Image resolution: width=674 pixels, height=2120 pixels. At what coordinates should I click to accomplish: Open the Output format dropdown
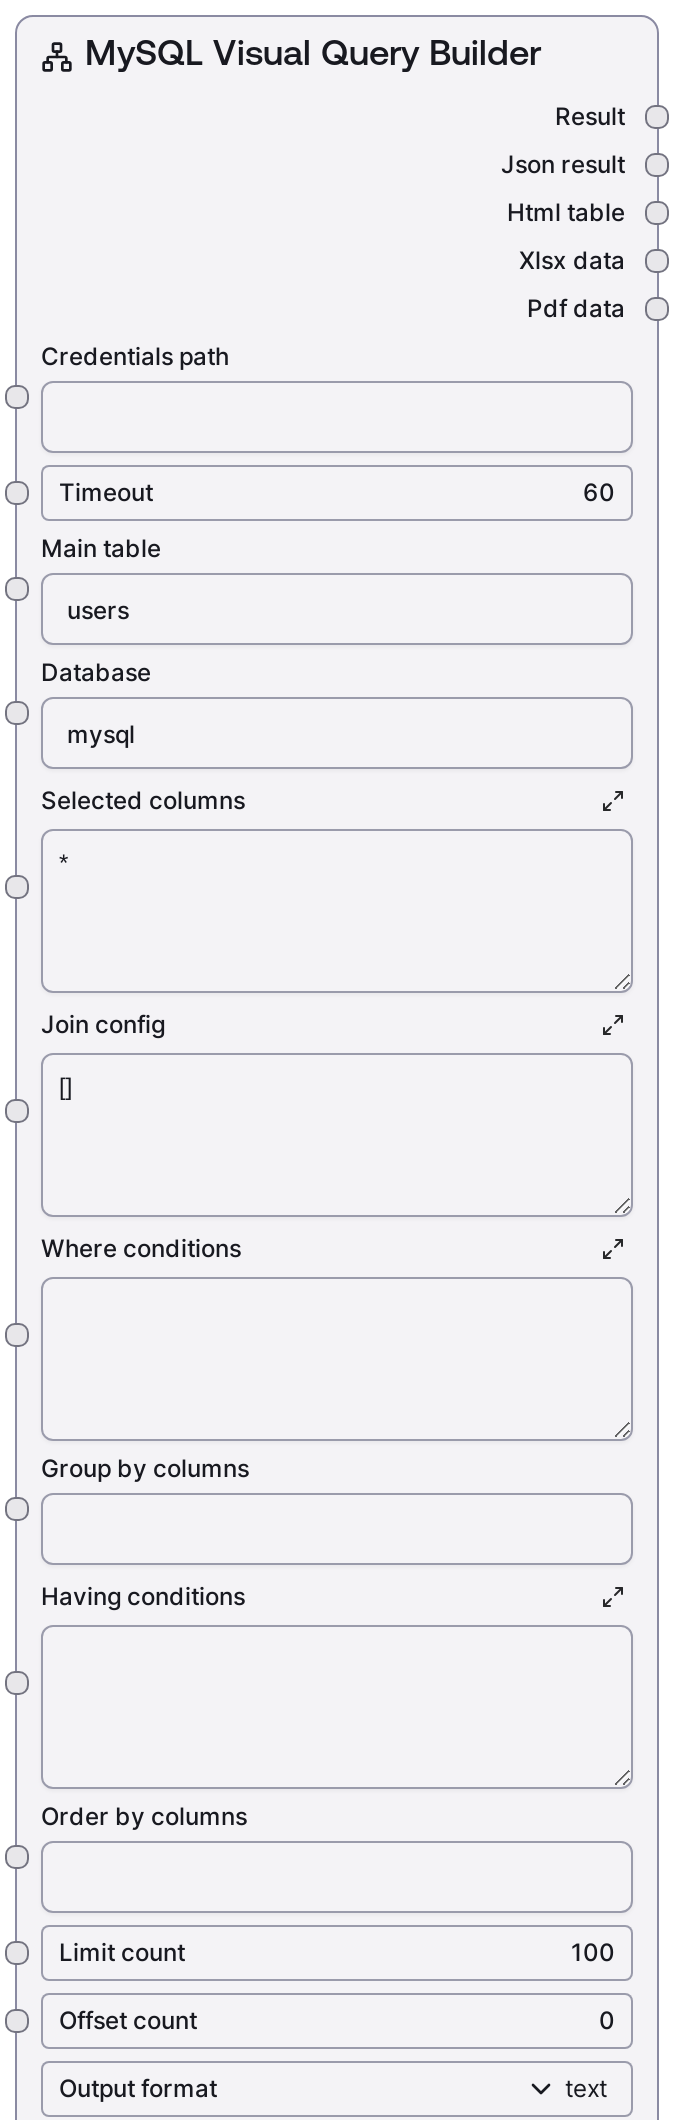(x=337, y=2089)
